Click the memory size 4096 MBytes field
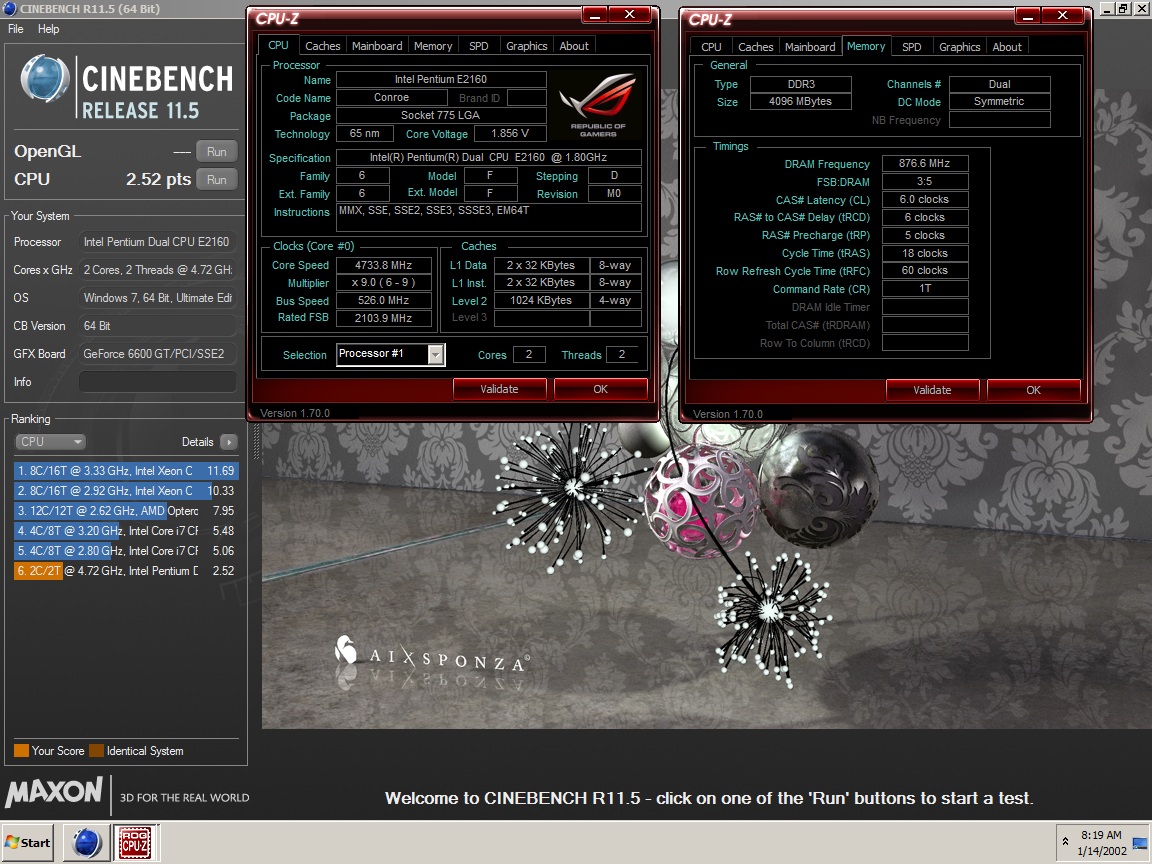 coord(800,101)
